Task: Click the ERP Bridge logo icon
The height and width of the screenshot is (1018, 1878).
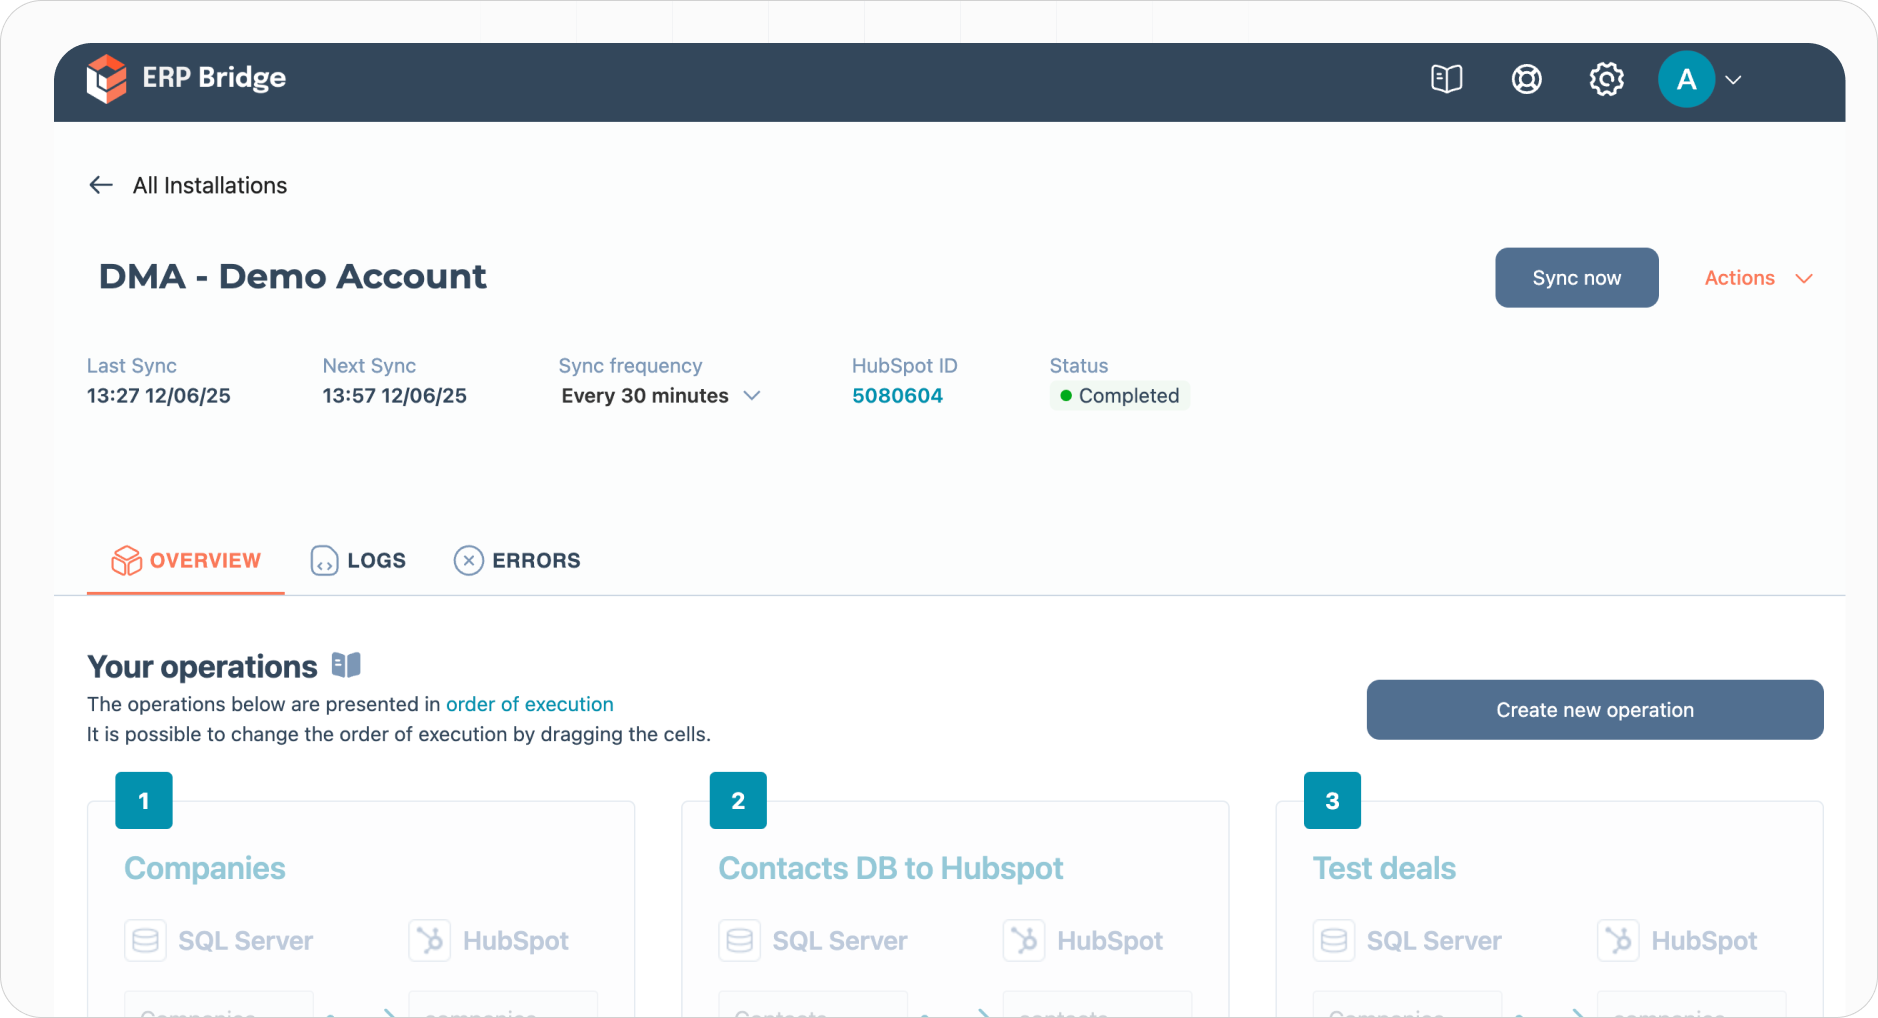Action: pos(106,79)
